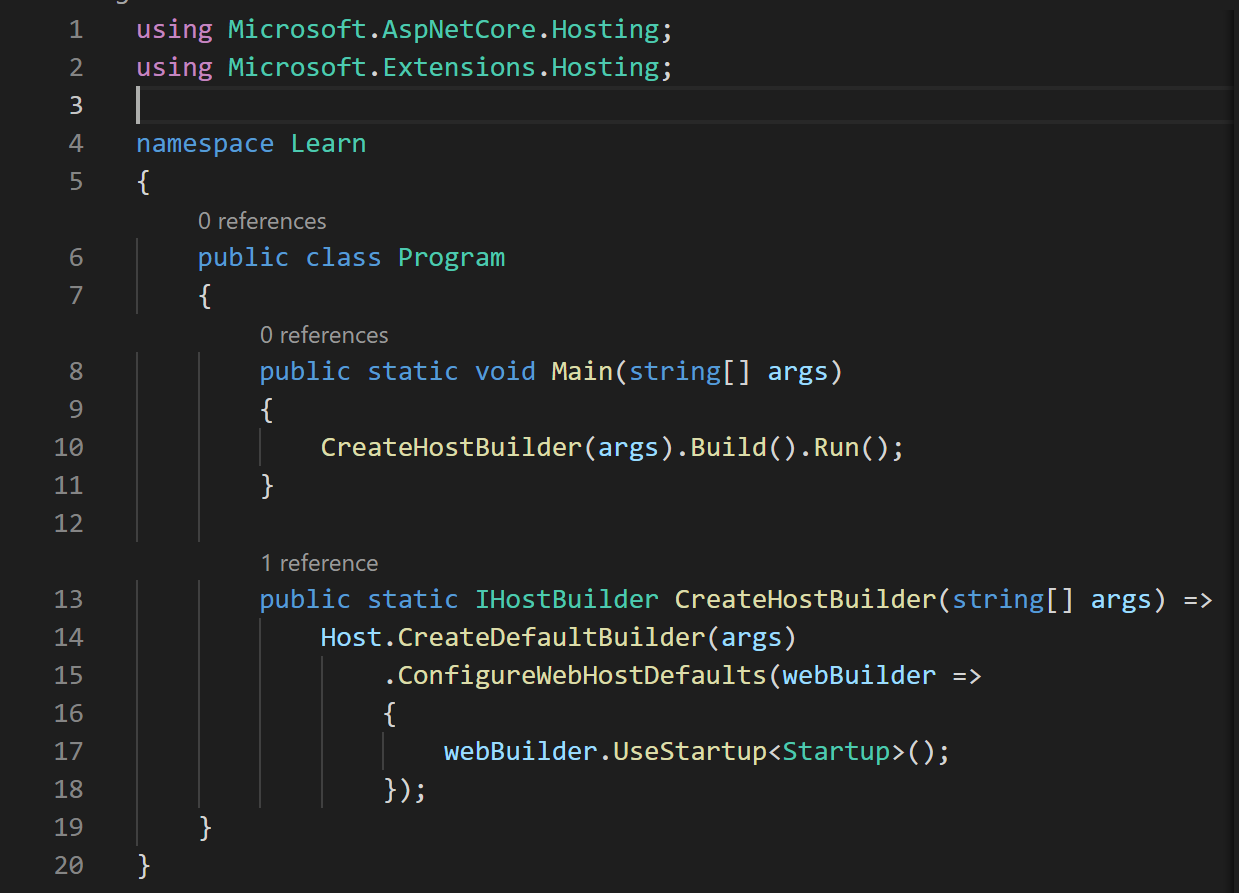This screenshot has width=1239, height=893.
Task: Click the Build method call on line 10
Action: [x=728, y=447]
